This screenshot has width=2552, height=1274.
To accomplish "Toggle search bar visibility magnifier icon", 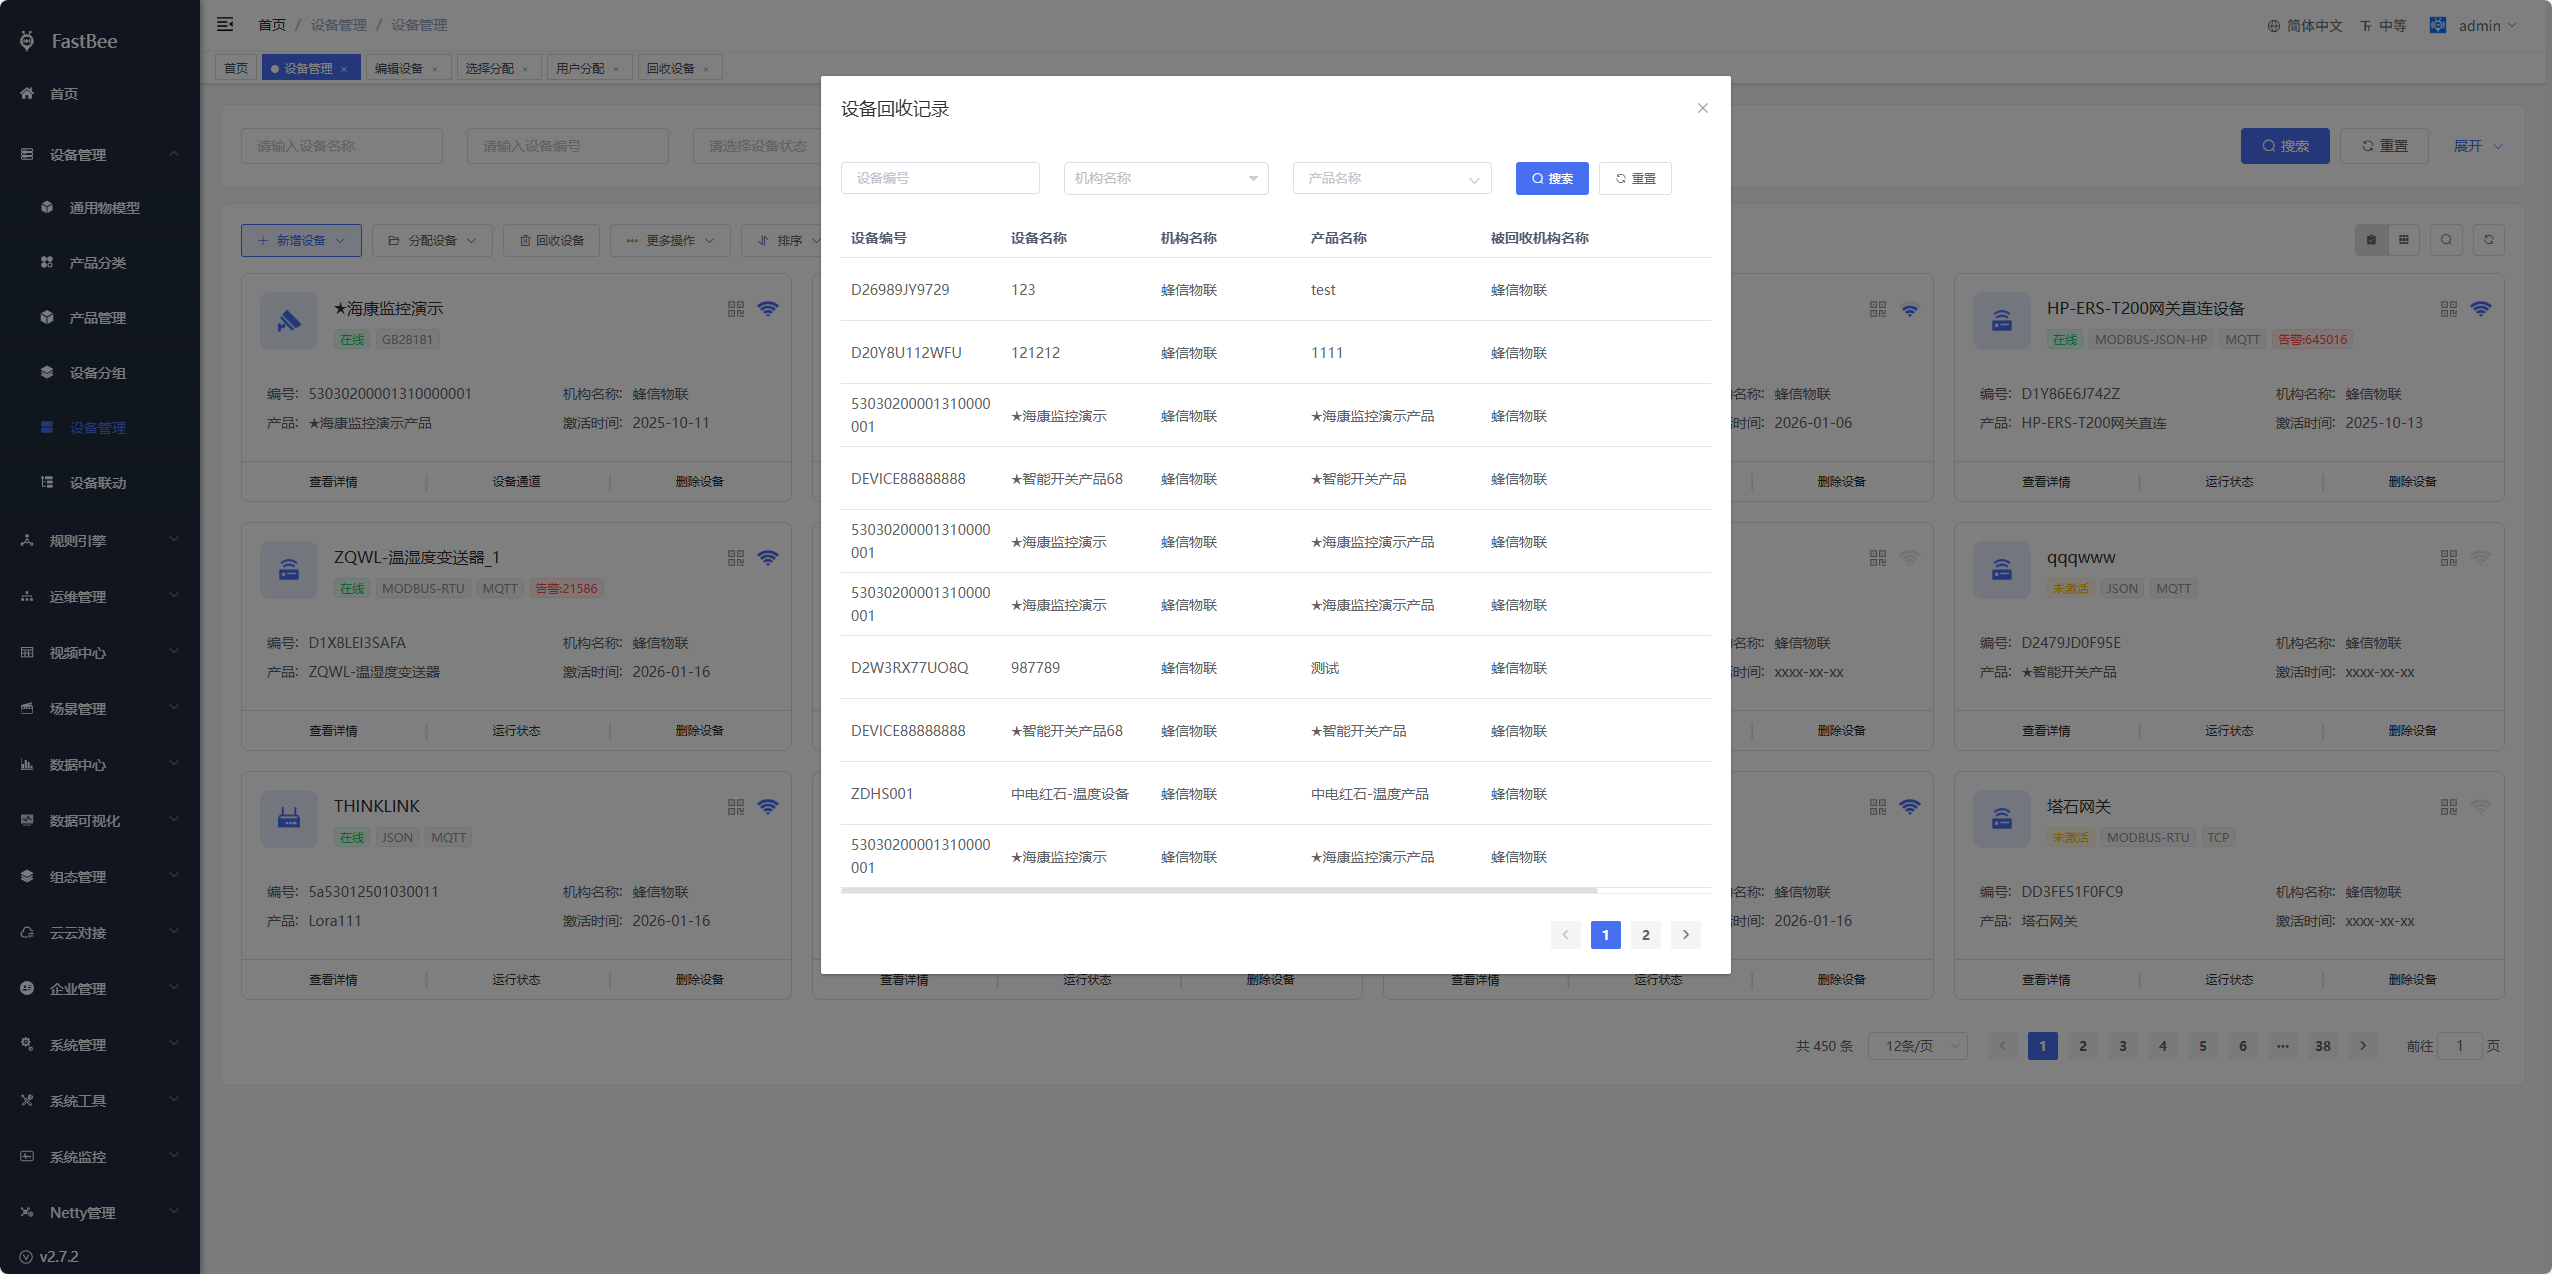I will (2446, 240).
